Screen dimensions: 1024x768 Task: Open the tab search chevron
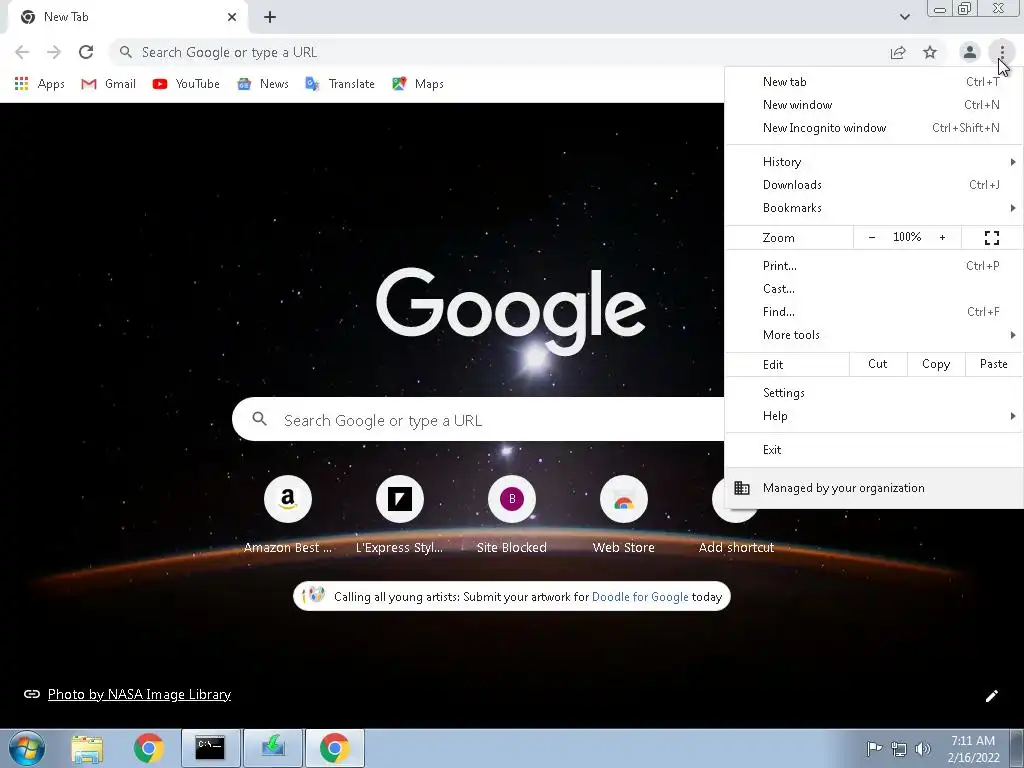904,17
